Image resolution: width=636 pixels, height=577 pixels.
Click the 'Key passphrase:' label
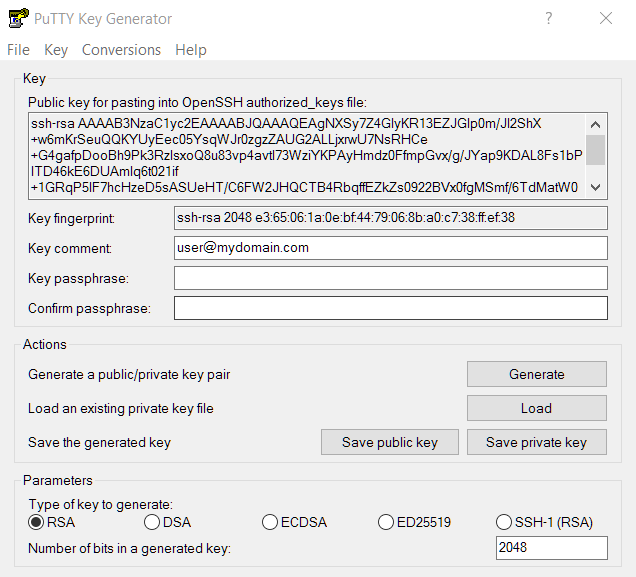coord(78,279)
